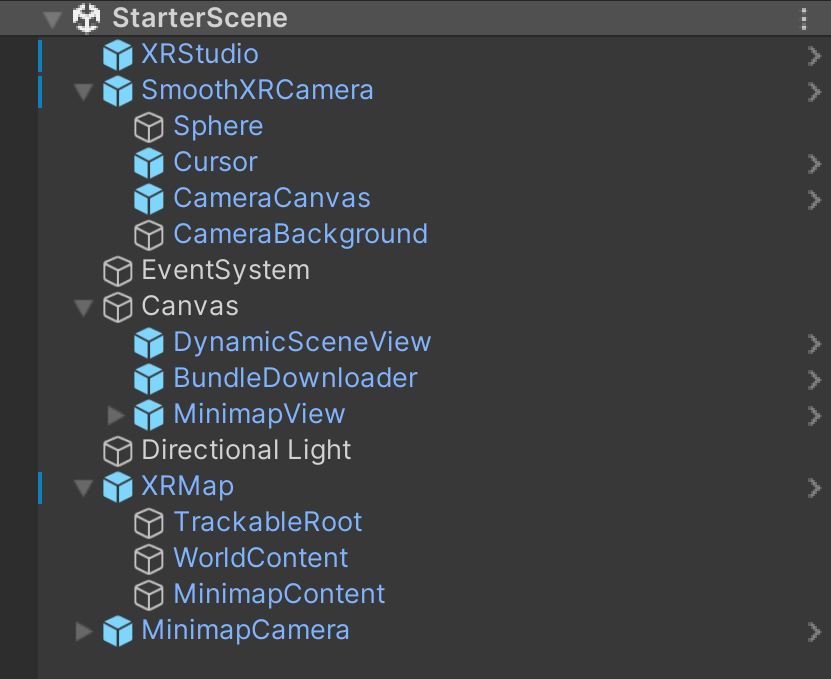Viewport: 831px width, 679px height.
Task: Click the MinimapCamera blue cube icon
Action: 118,631
